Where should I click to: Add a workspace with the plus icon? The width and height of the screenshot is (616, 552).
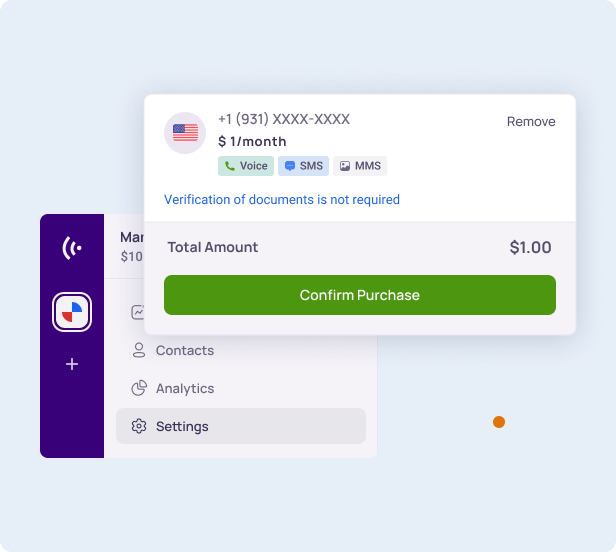[x=72, y=364]
